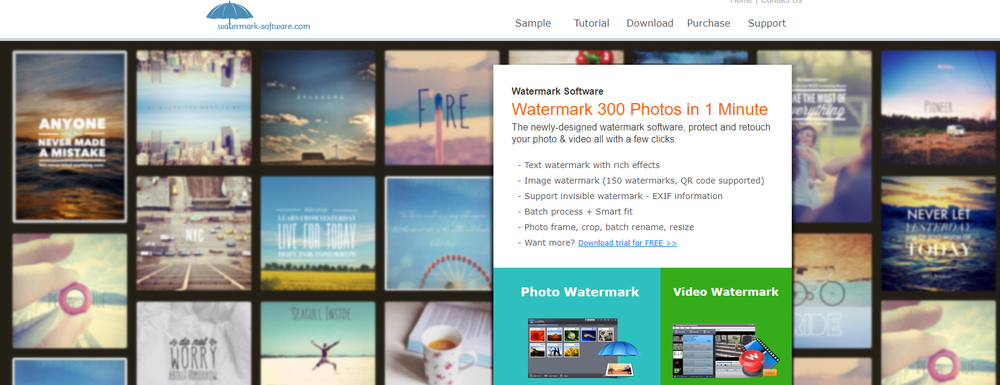Open the 'Anyone Never Made a Mistake' photo
This screenshot has width=1000, height=385.
click(x=70, y=136)
